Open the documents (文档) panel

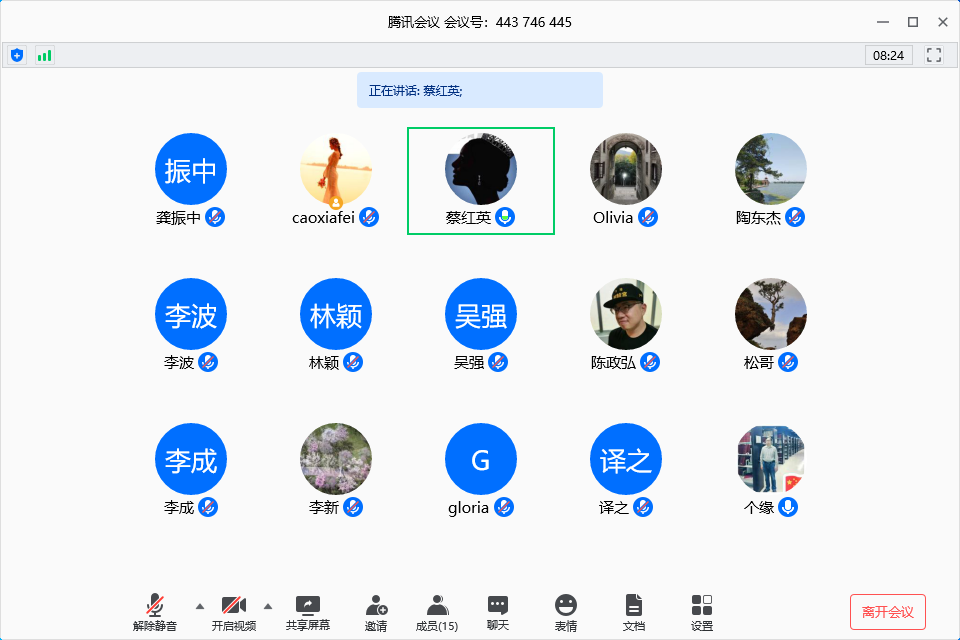coord(634,612)
